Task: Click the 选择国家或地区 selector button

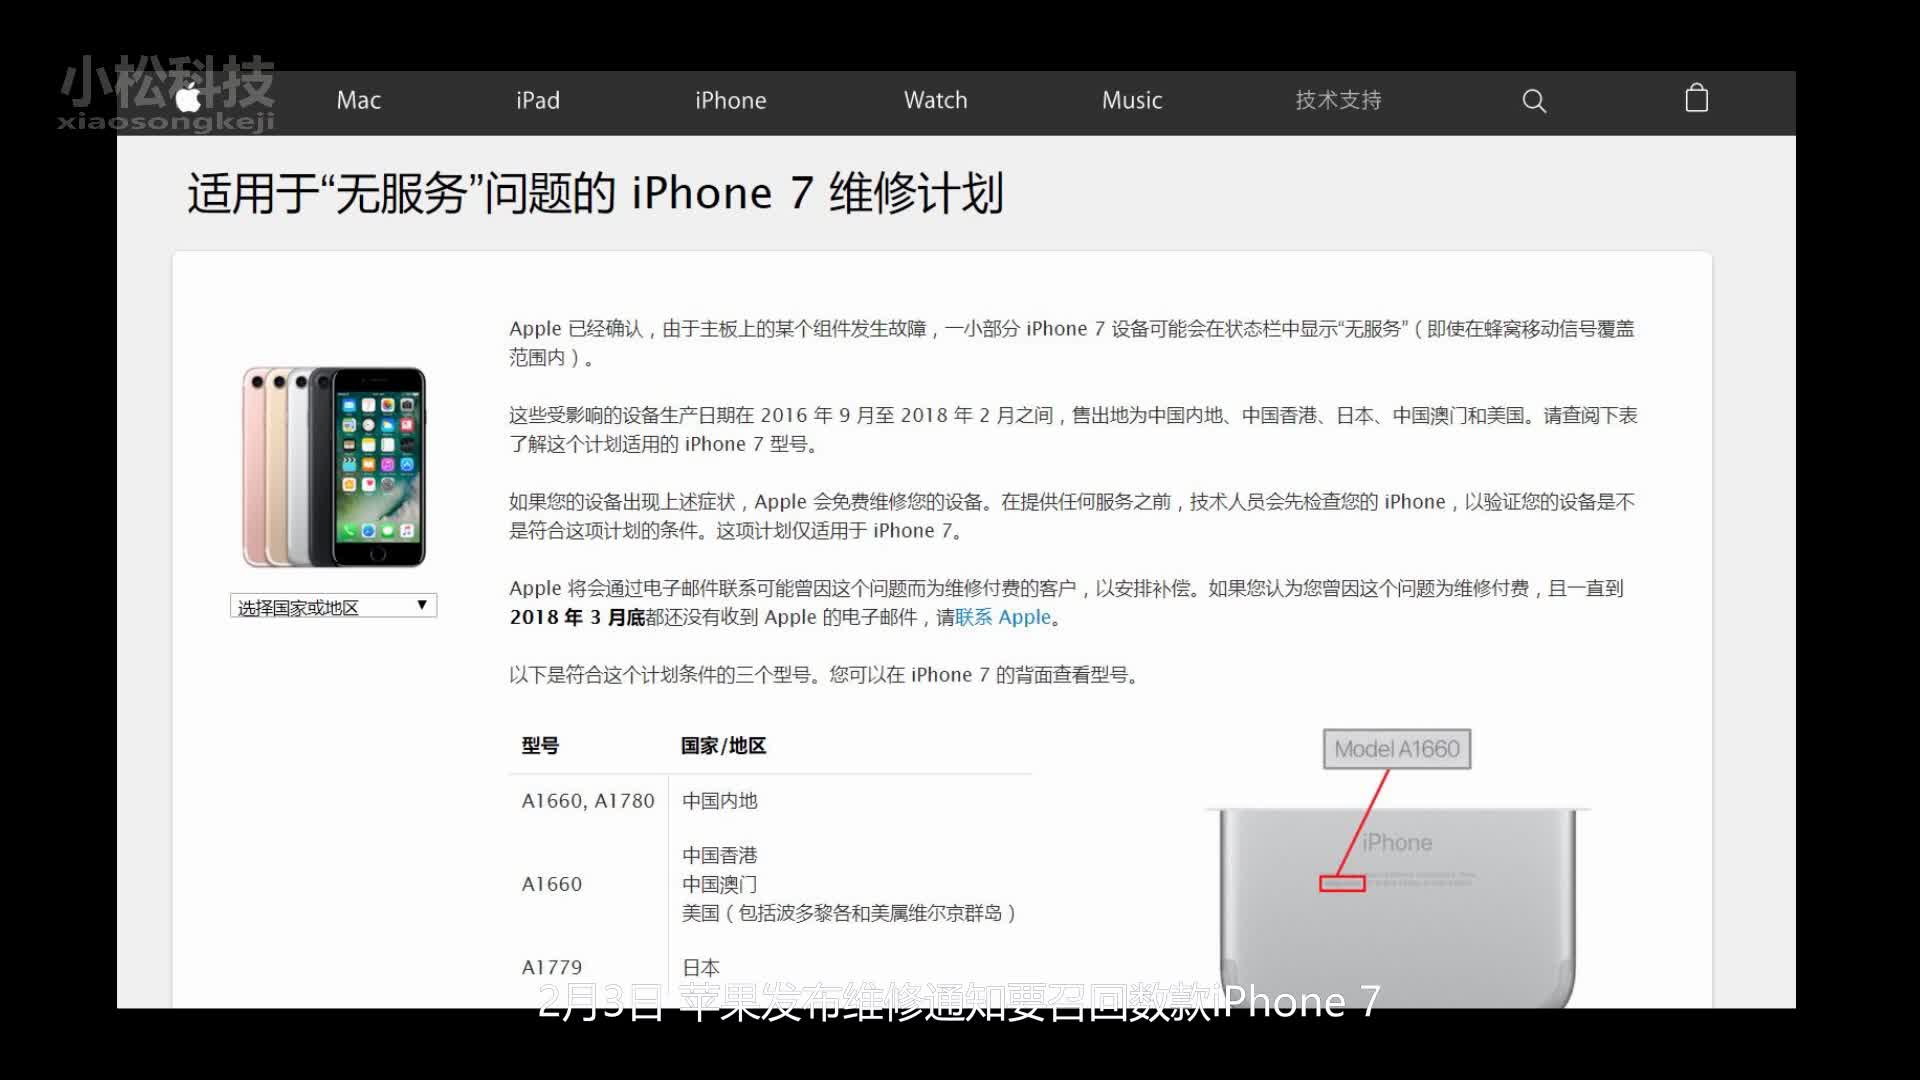Action: 332,607
